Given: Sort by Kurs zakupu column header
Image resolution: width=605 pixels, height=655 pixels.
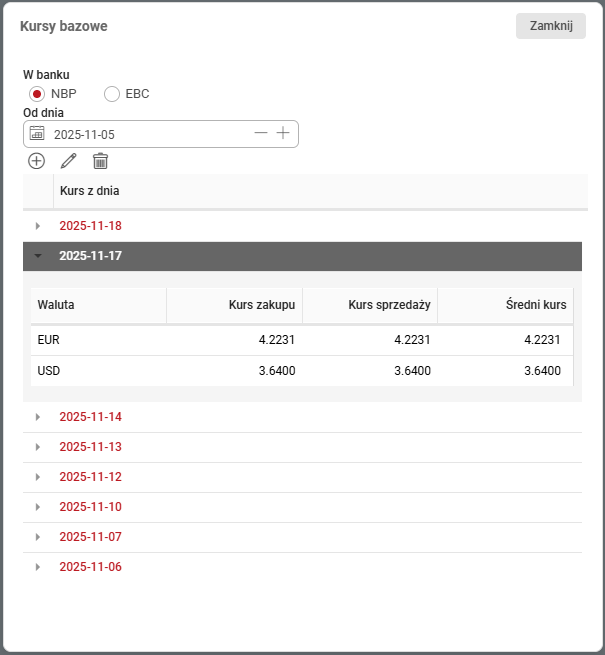Looking at the screenshot, I should [234, 304].
